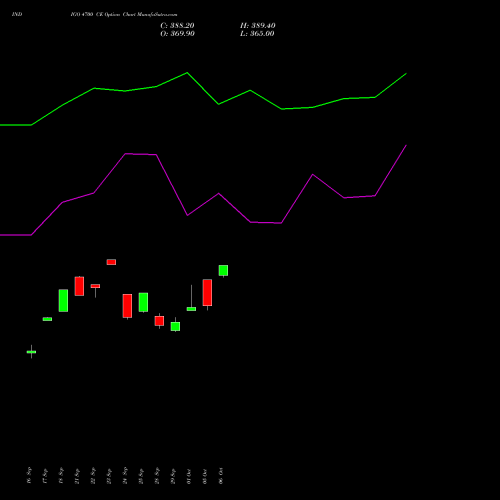
Task: Select the highest red candle above 23 Sep
Action: coord(111,262)
